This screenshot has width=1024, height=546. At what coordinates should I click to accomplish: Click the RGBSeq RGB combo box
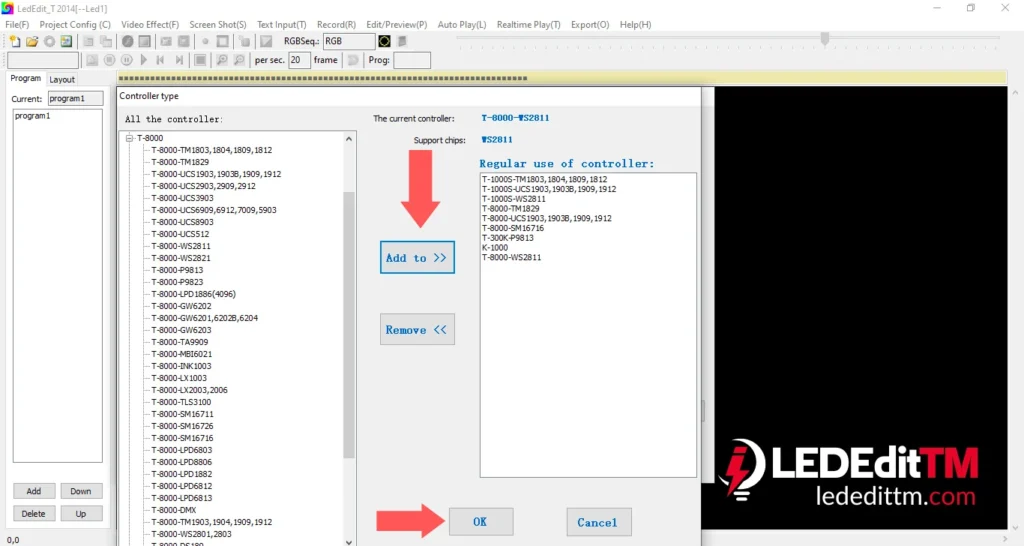[x=349, y=41]
